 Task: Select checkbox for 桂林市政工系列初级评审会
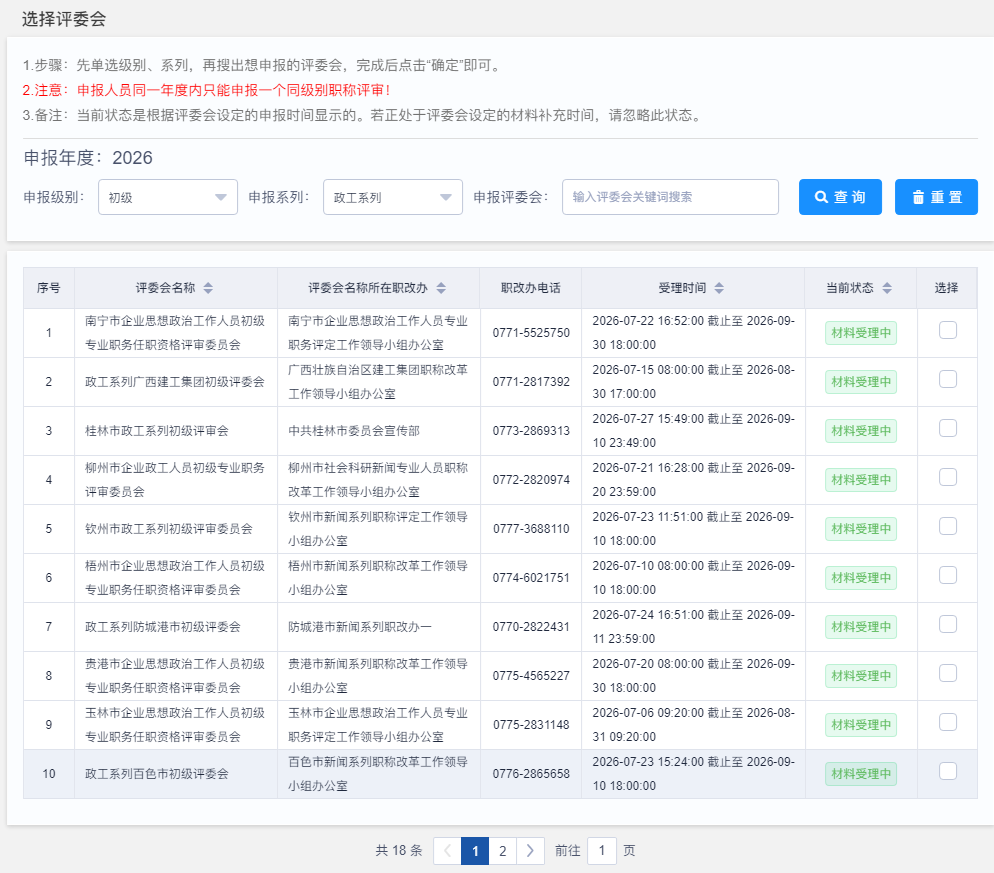[948, 429]
